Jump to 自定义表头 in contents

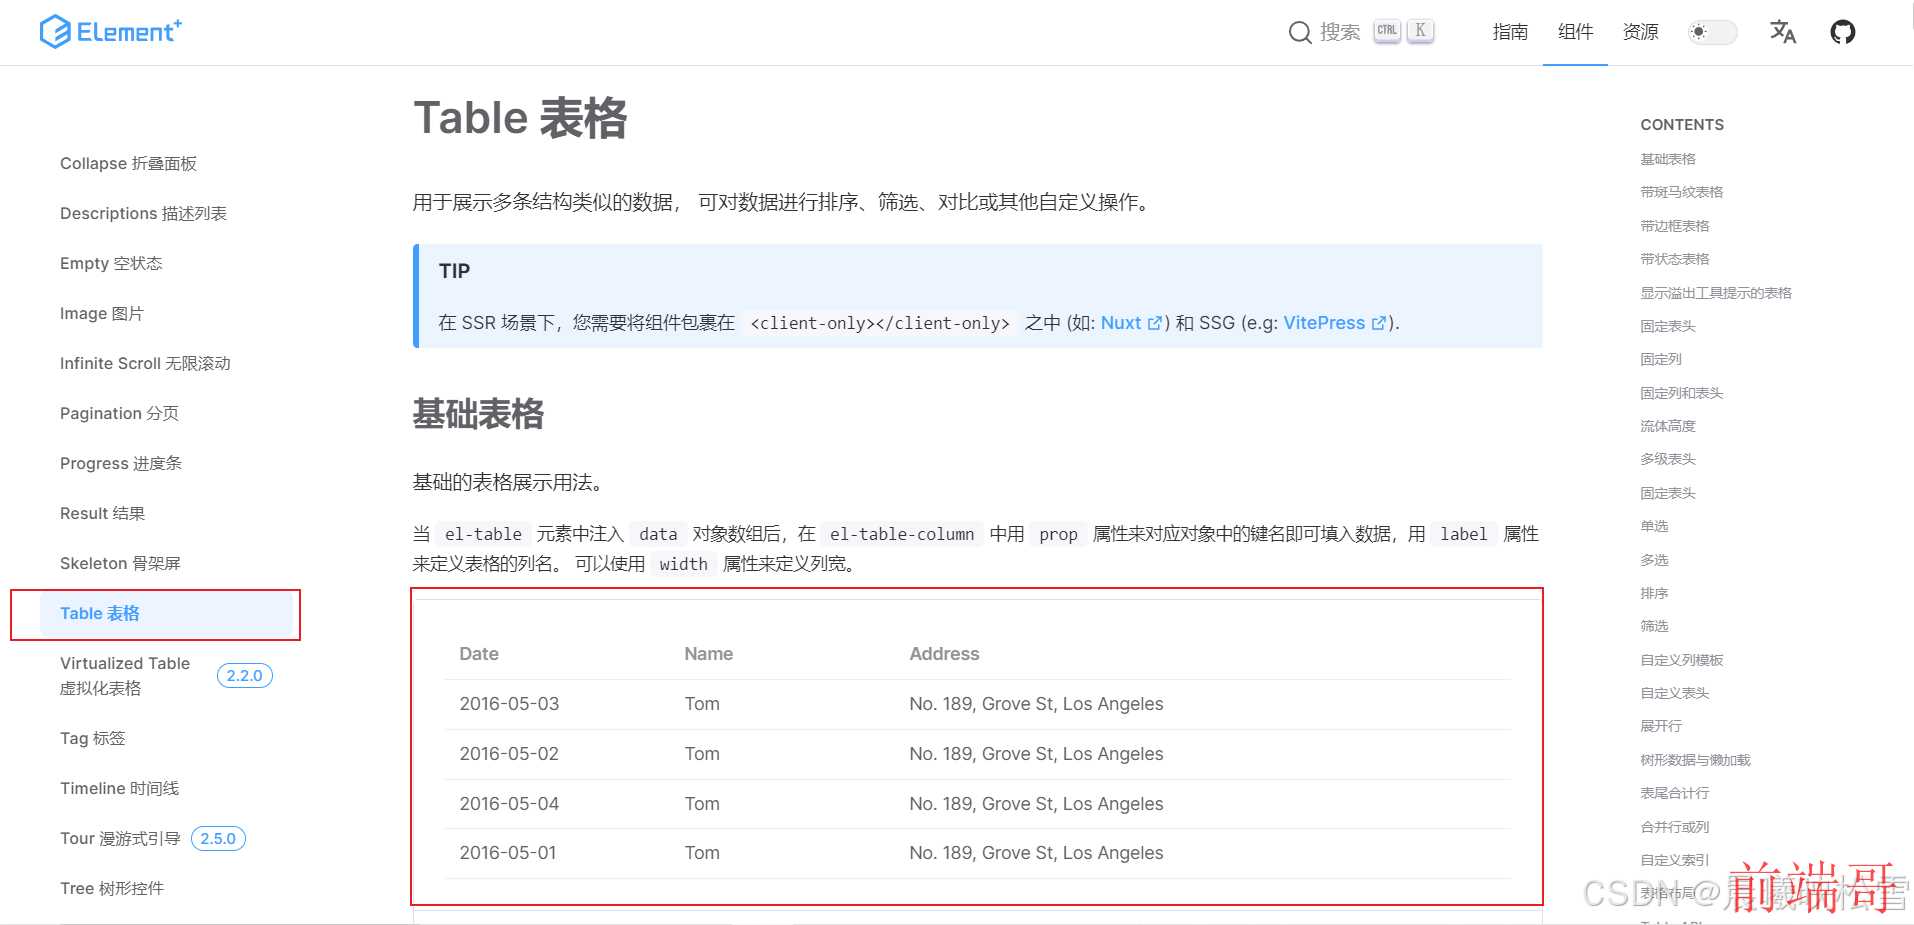click(1675, 693)
